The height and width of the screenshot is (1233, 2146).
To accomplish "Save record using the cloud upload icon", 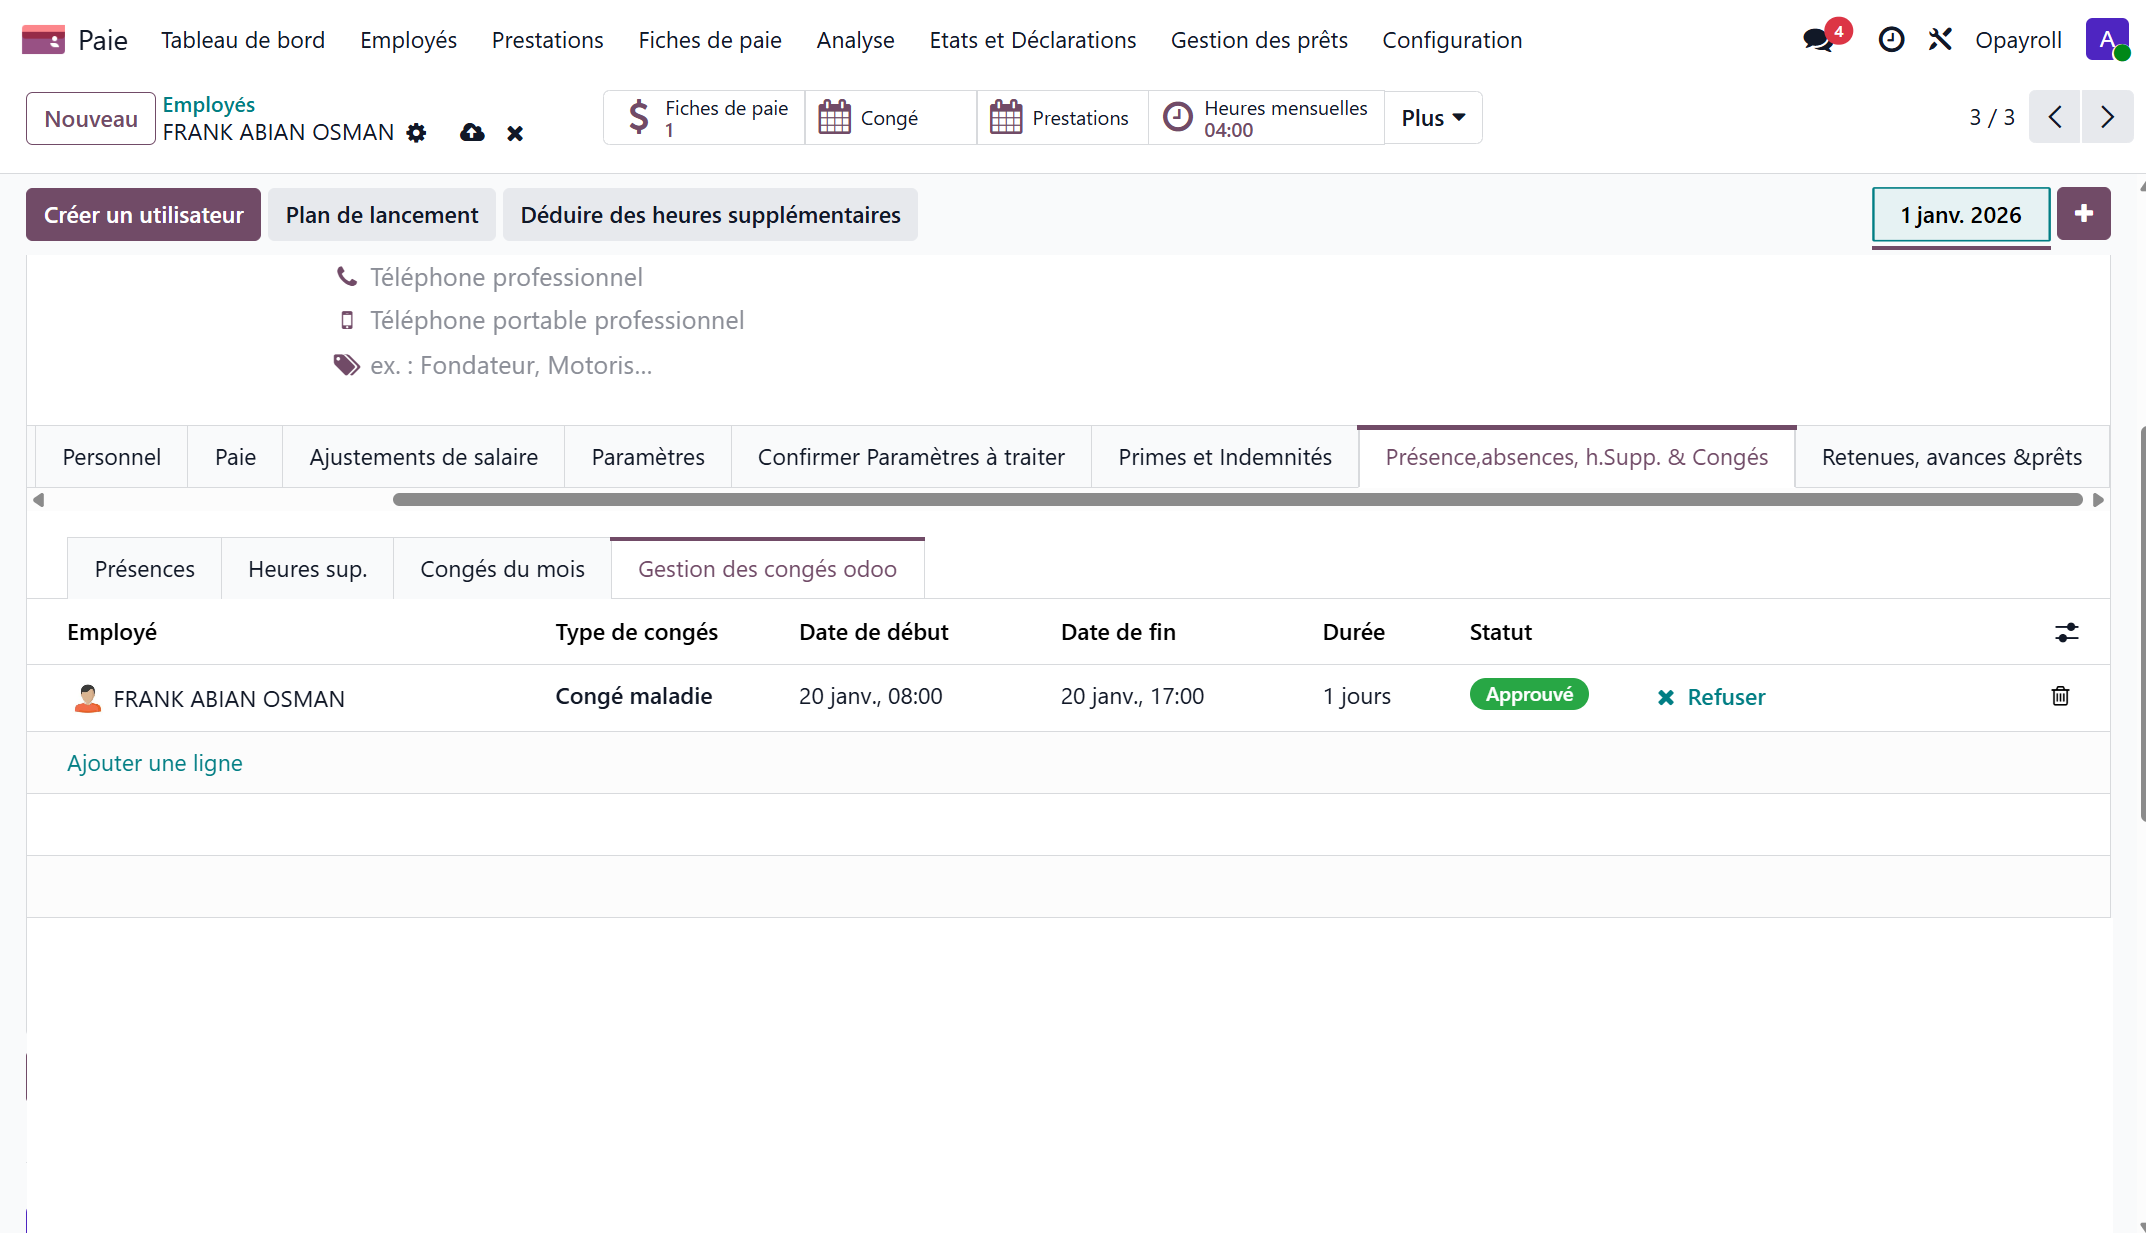I will (x=472, y=133).
